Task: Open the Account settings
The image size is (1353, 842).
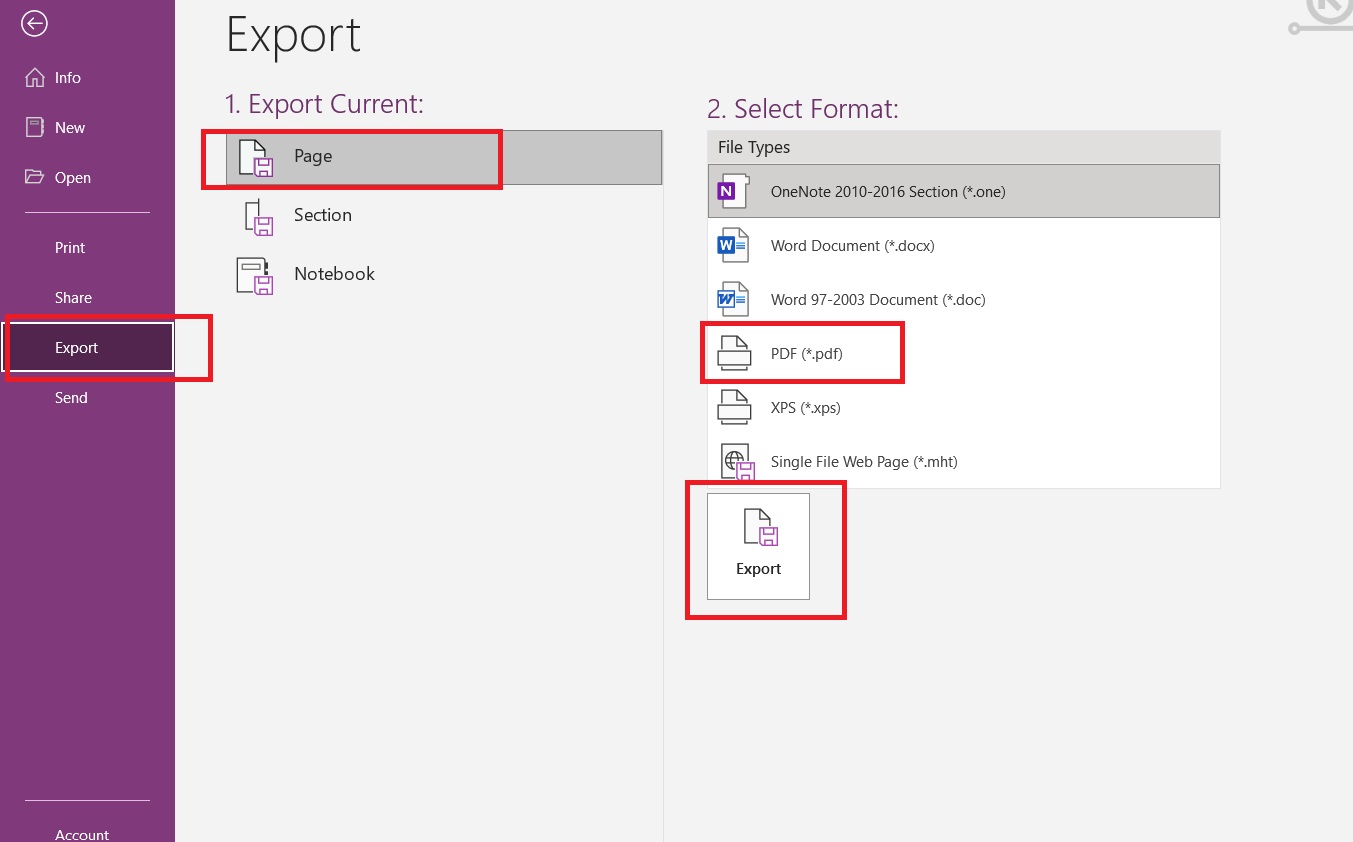Action: (81, 834)
